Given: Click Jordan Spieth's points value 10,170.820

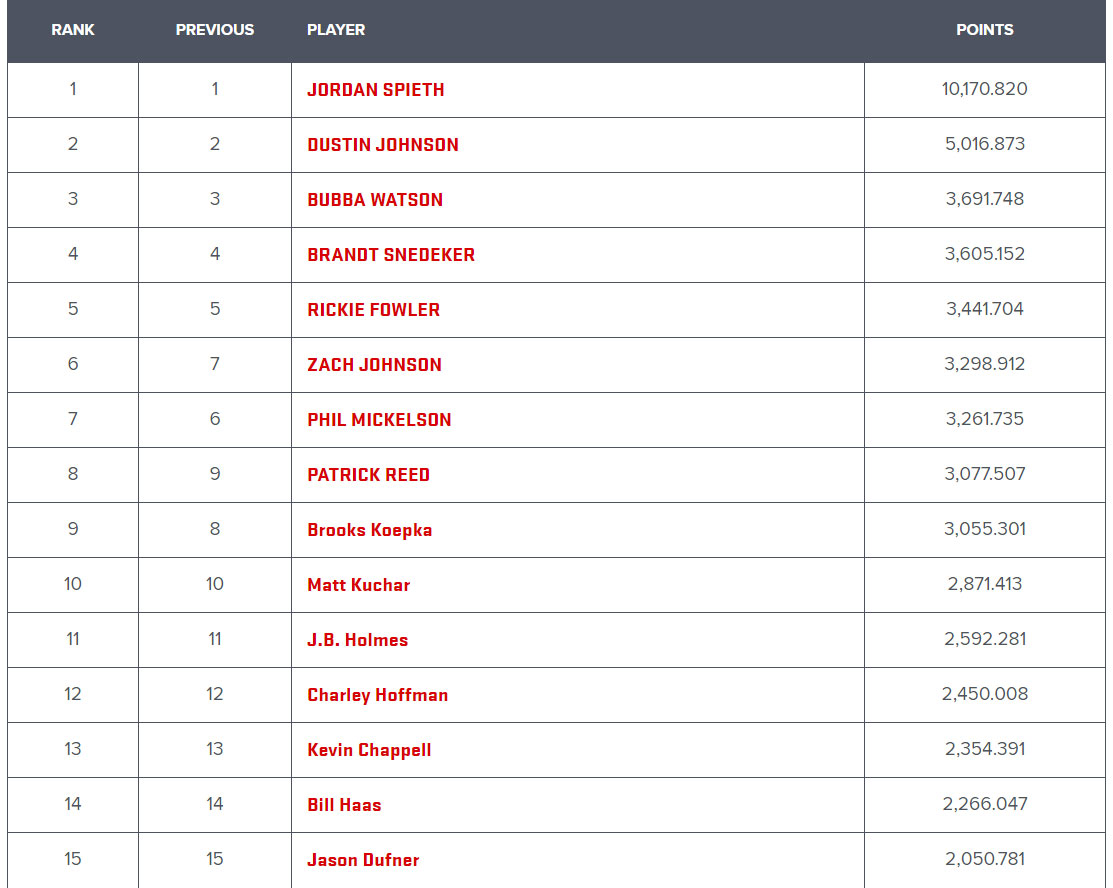Looking at the screenshot, I should click(985, 89).
